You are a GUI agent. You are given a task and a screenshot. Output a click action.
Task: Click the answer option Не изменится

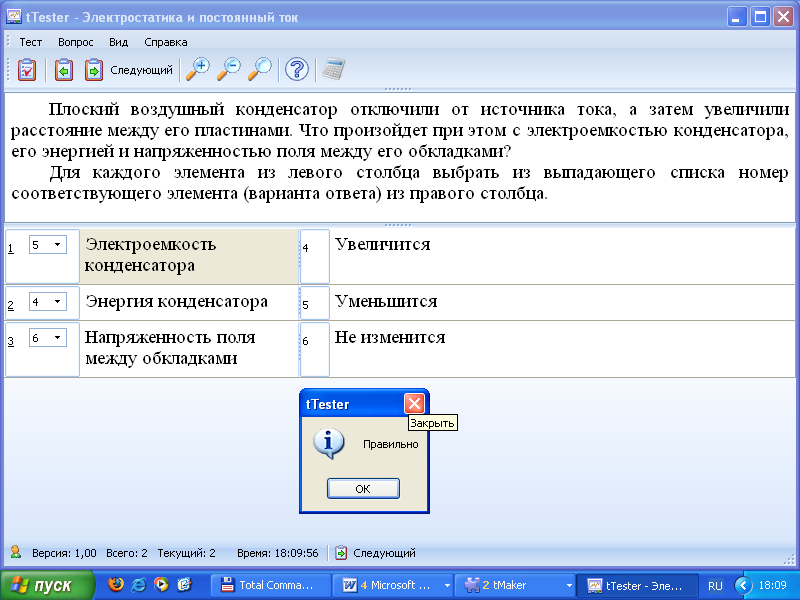click(390, 338)
